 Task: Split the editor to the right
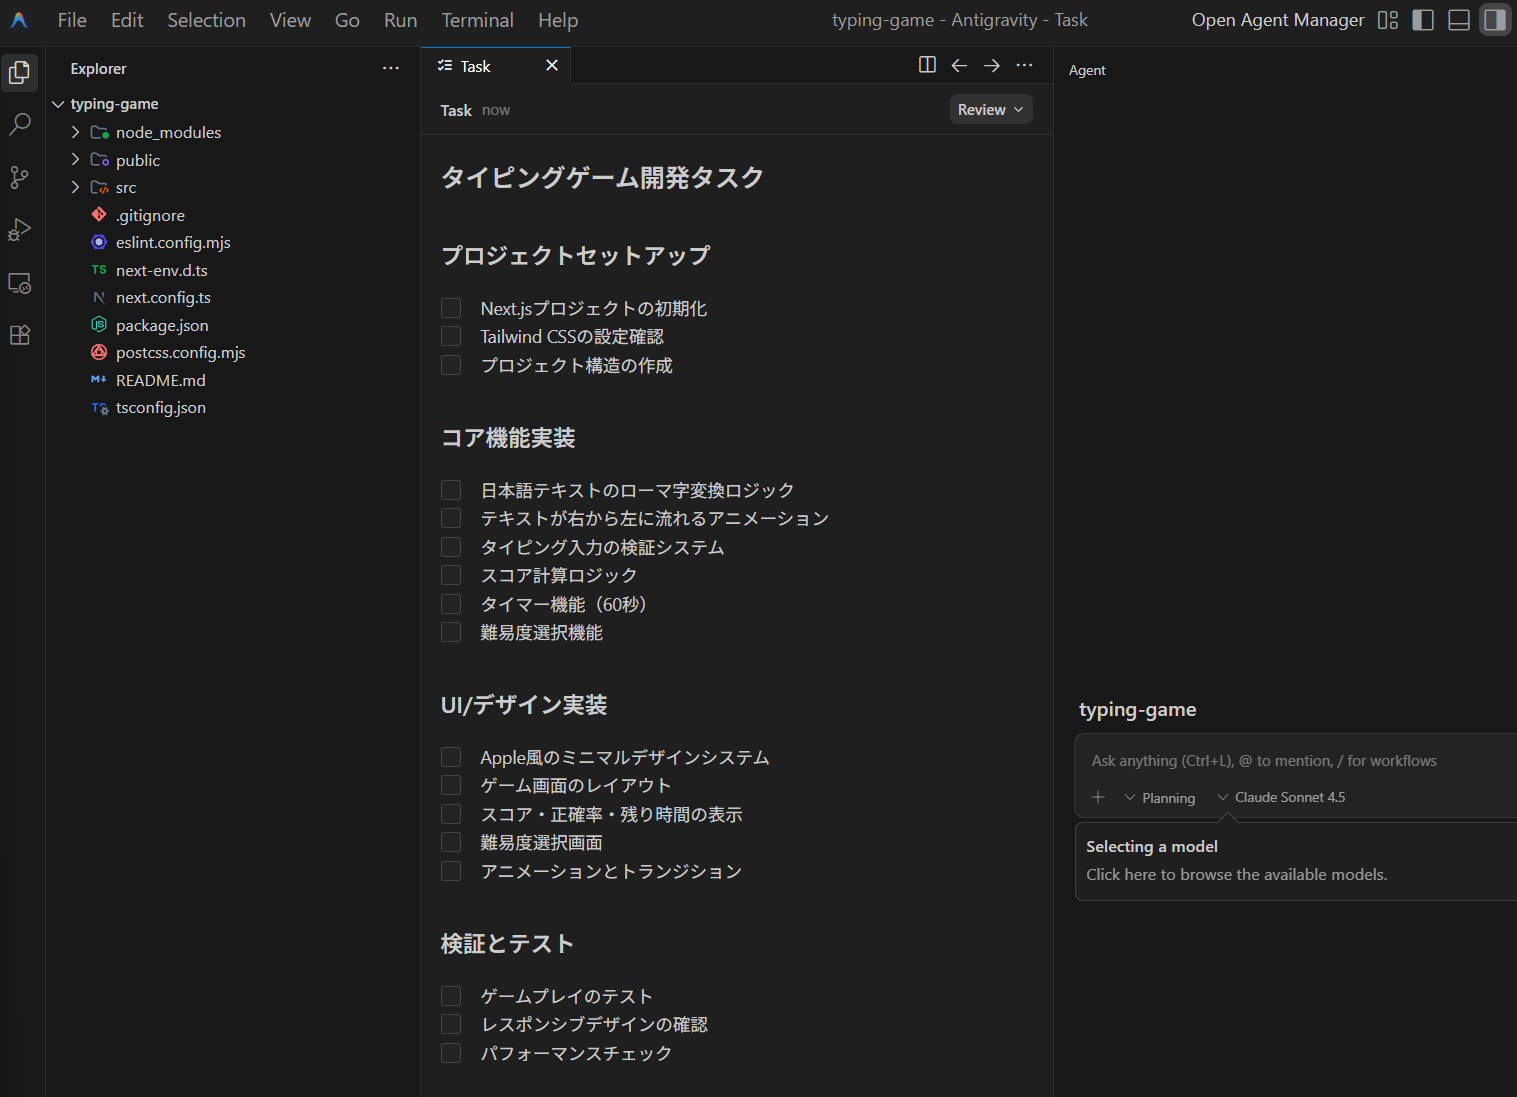pyautogui.click(x=927, y=65)
